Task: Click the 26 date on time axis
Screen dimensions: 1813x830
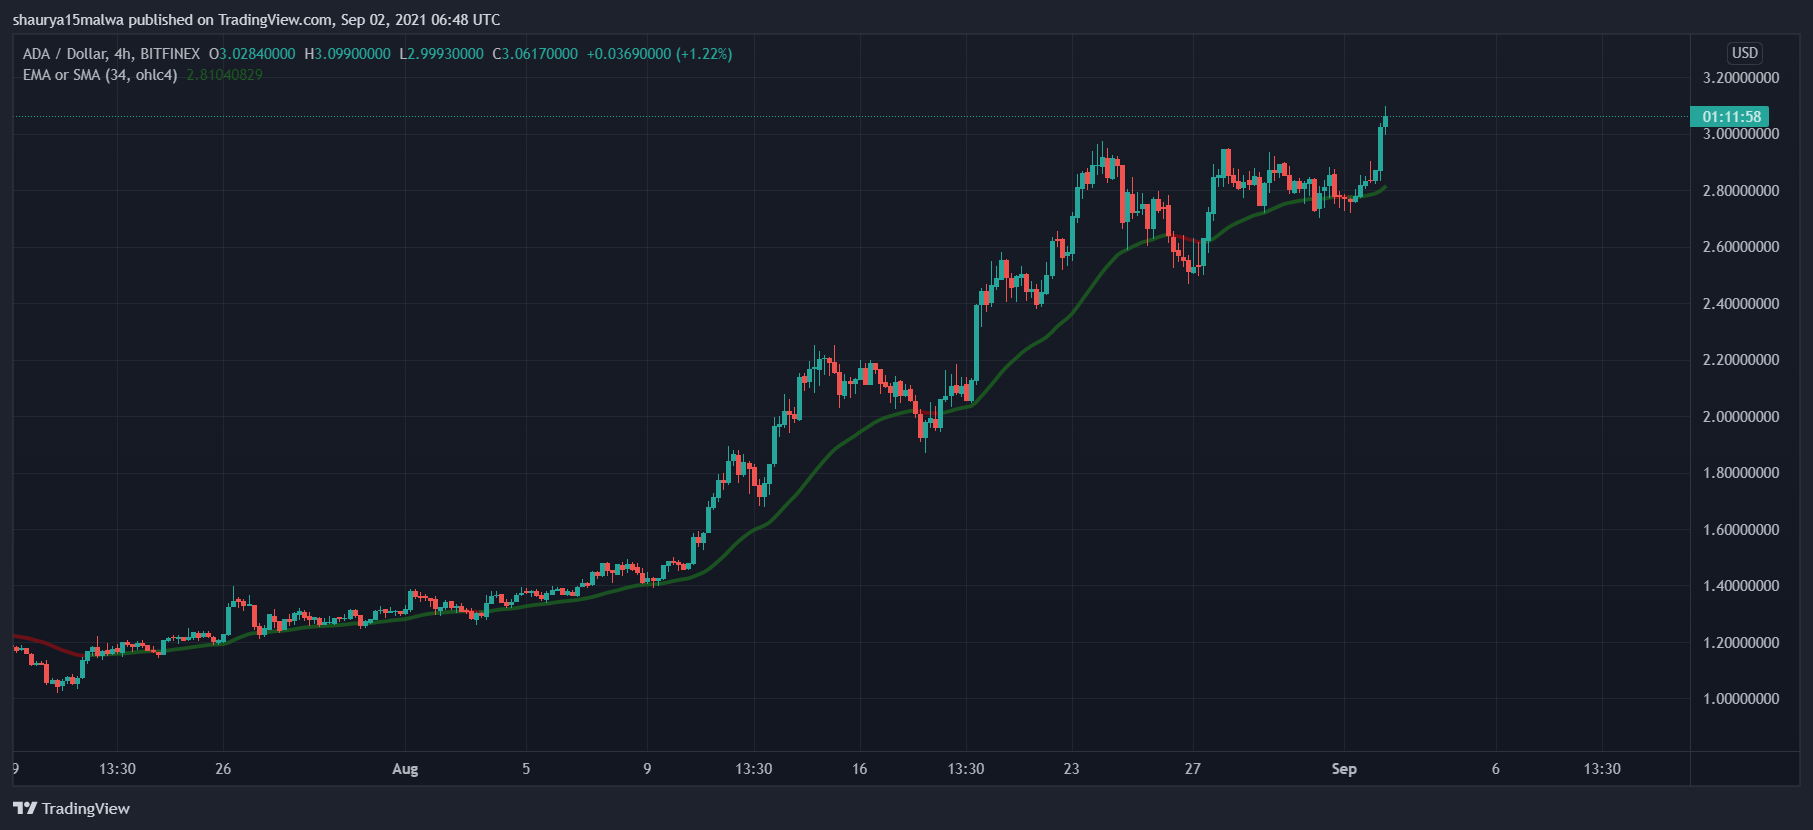Action: point(223,769)
